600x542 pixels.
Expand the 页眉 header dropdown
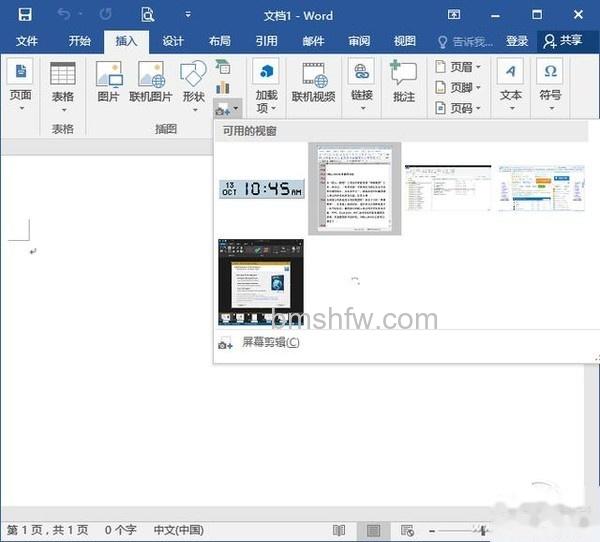click(x=458, y=67)
